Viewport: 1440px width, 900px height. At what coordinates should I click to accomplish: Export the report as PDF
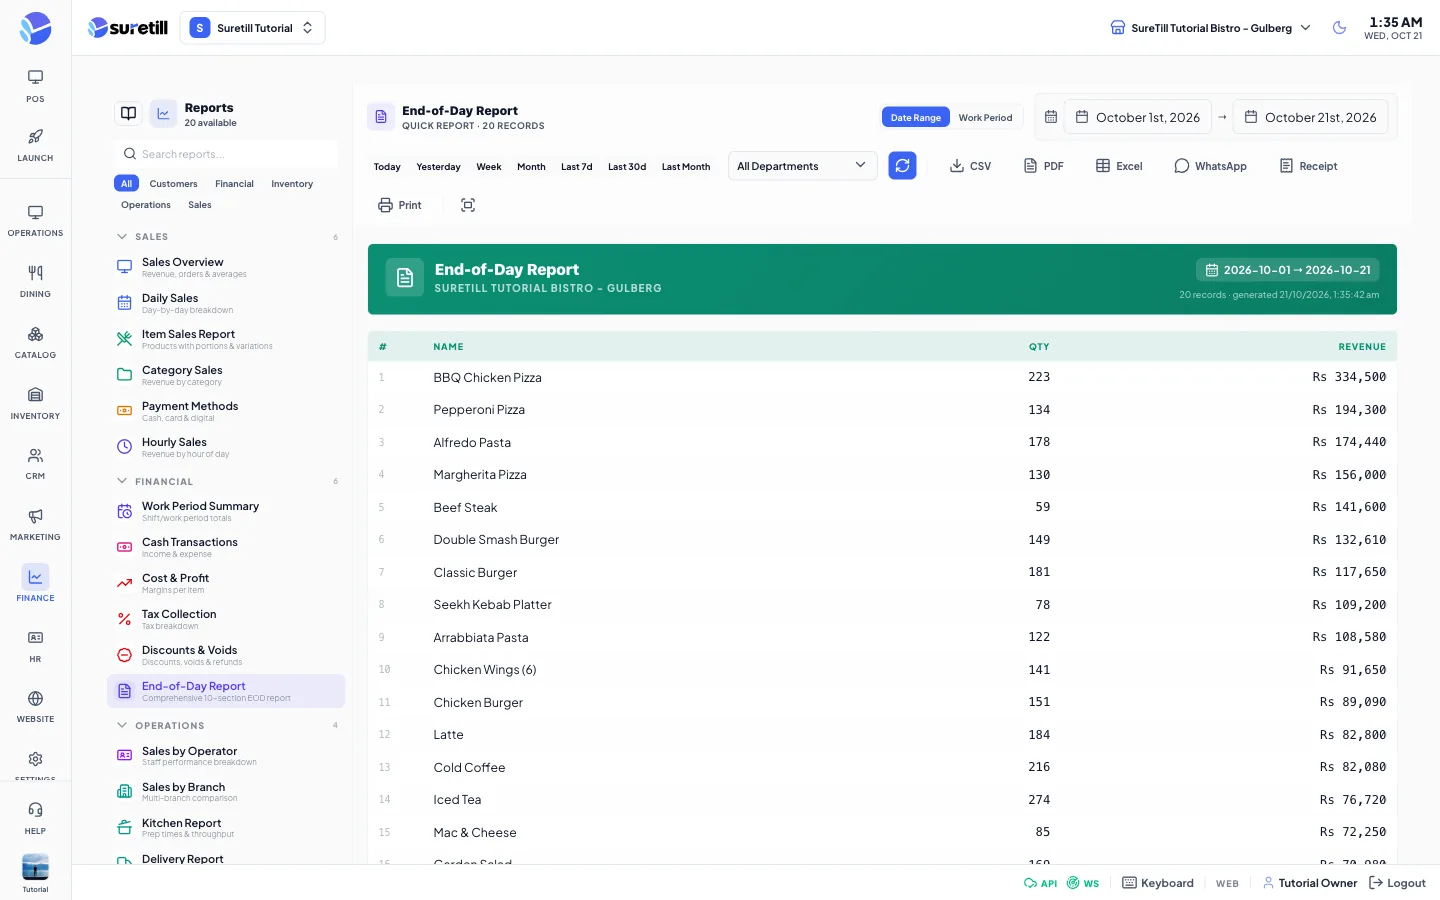pyautogui.click(x=1044, y=166)
